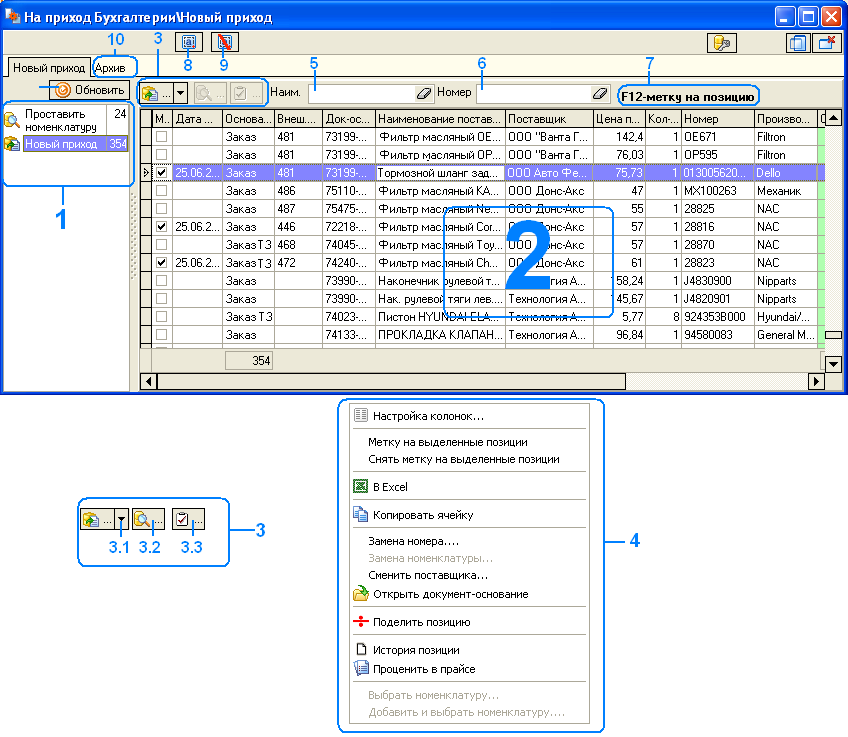The width and height of the screenshot is (848, 737).
Task: Choose Метку на выделенные позиции
Action: (x=448, y=442)
